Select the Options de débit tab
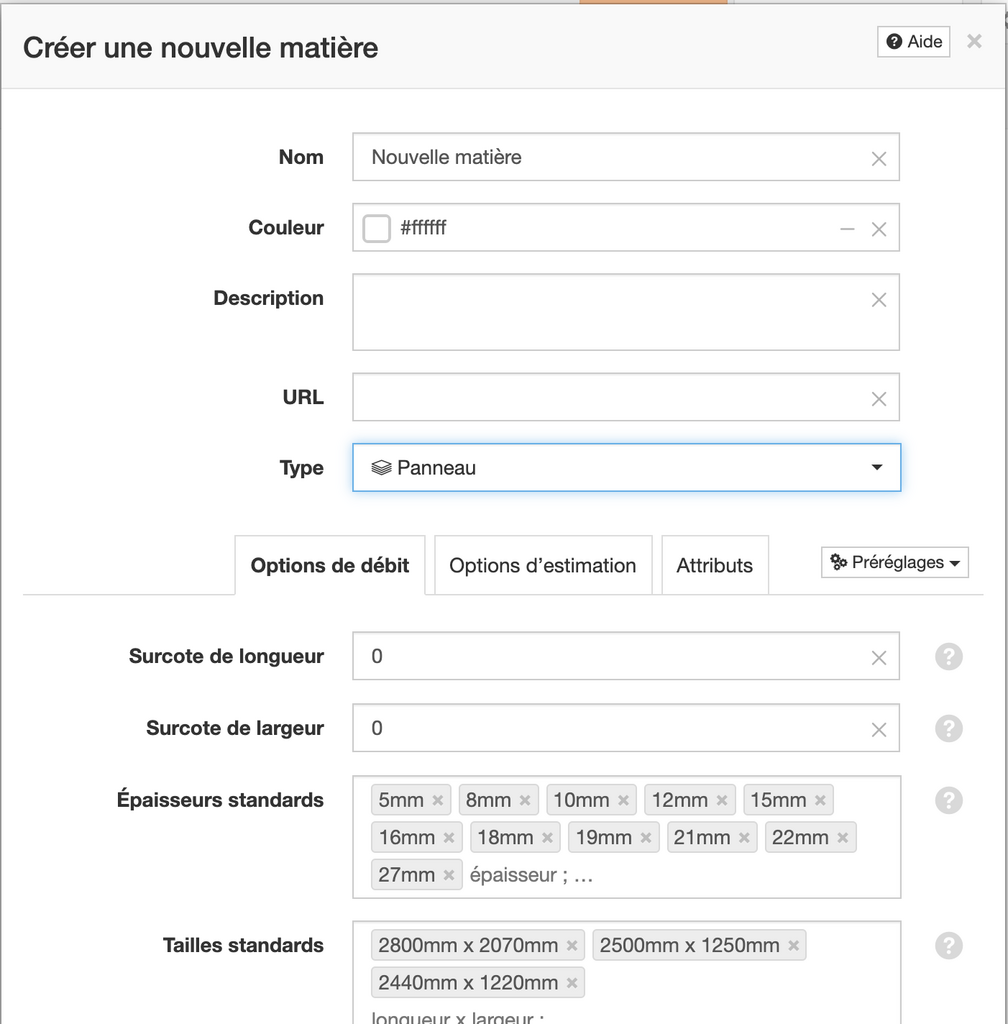This screenshot has height=1024, width=1008. [x=330, y=566]
